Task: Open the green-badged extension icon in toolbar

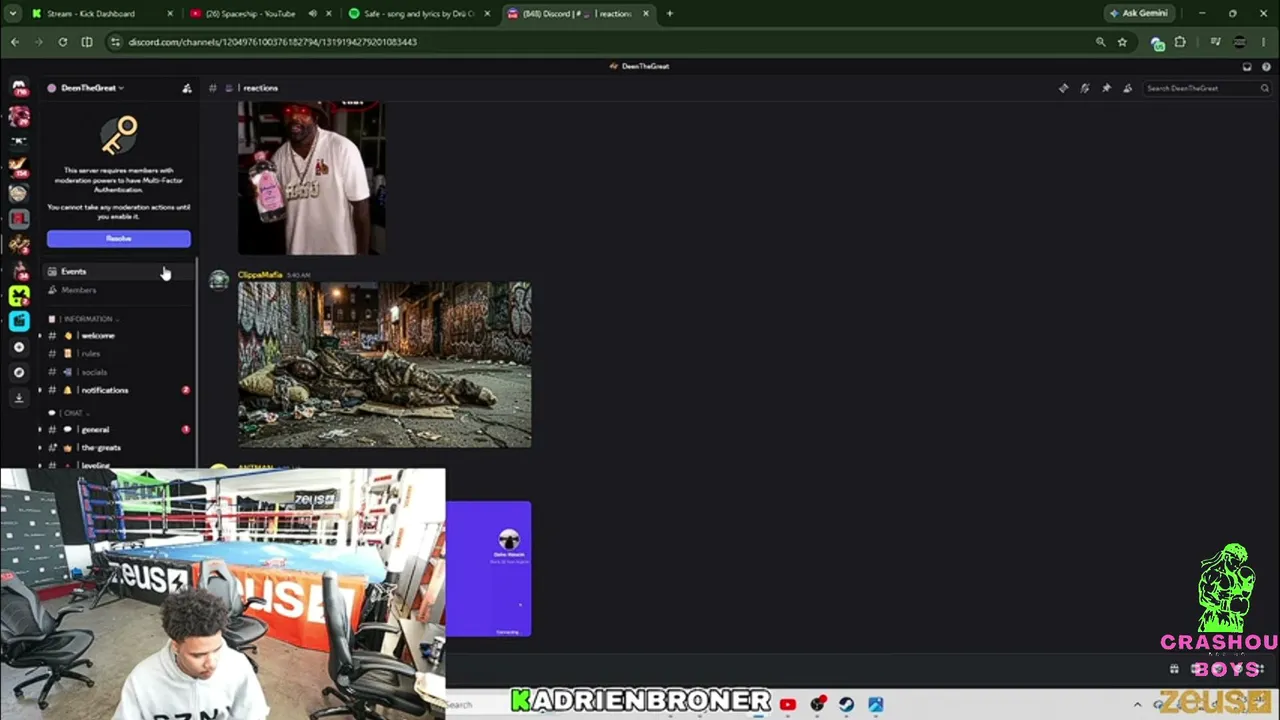Action: (1157, 43)
